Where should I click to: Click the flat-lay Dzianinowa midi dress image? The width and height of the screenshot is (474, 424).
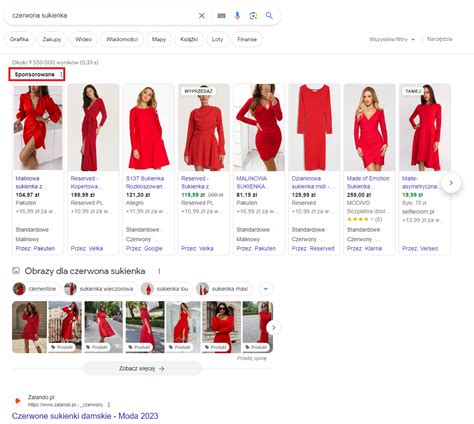pyautogui.click(x=314, y=128)
